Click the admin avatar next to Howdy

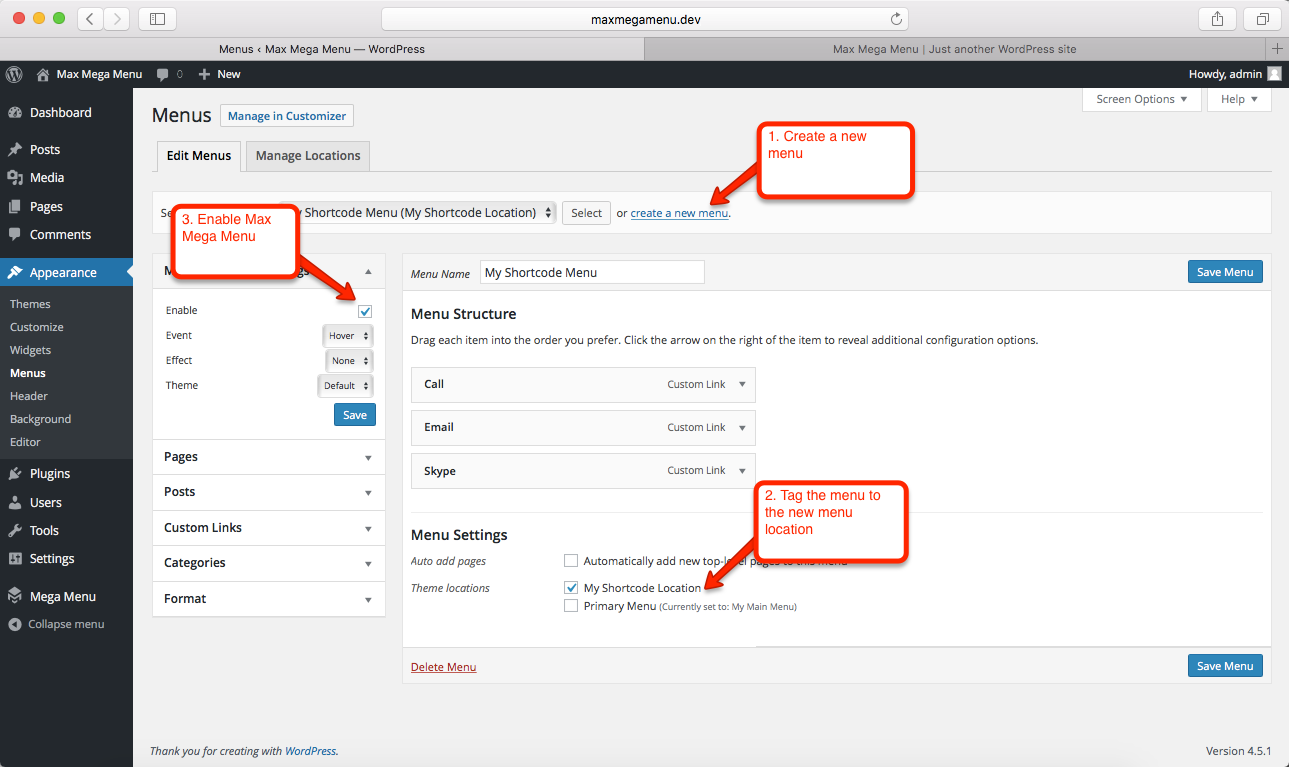[1274, 74]
